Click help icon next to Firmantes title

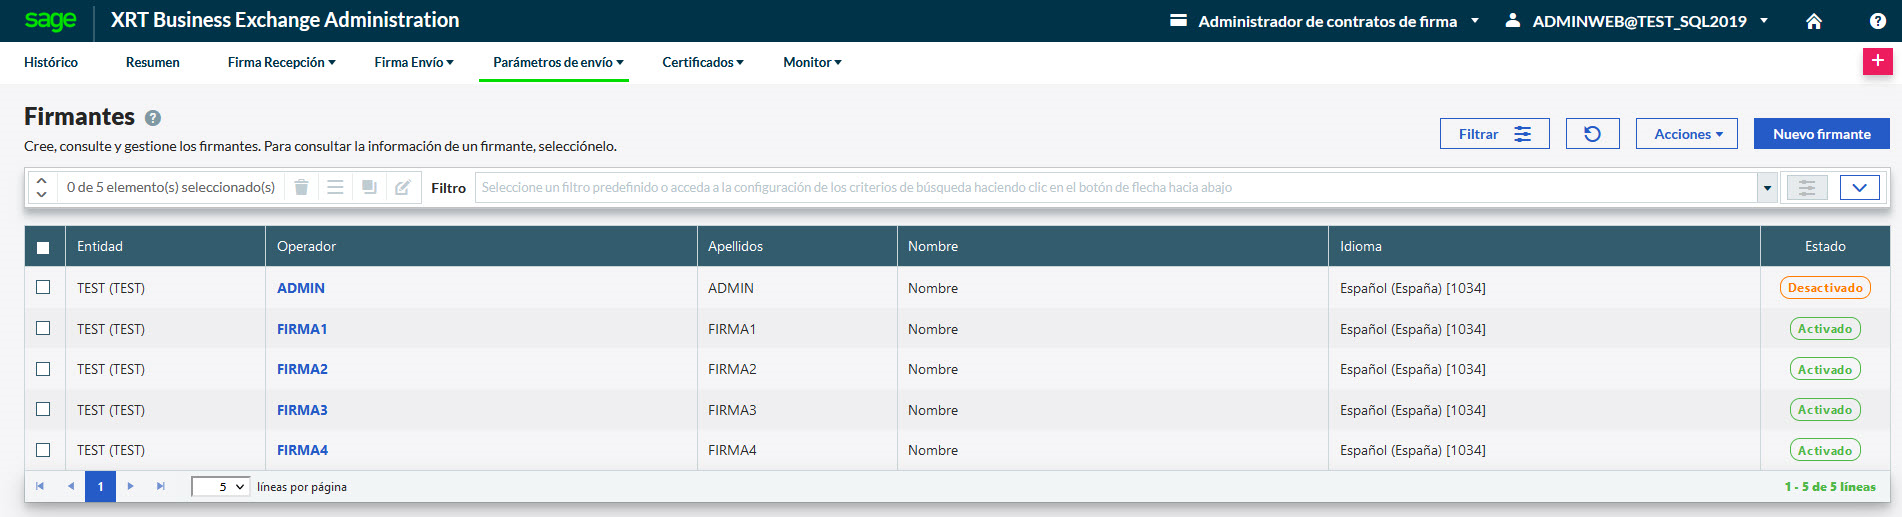(153, 118)
